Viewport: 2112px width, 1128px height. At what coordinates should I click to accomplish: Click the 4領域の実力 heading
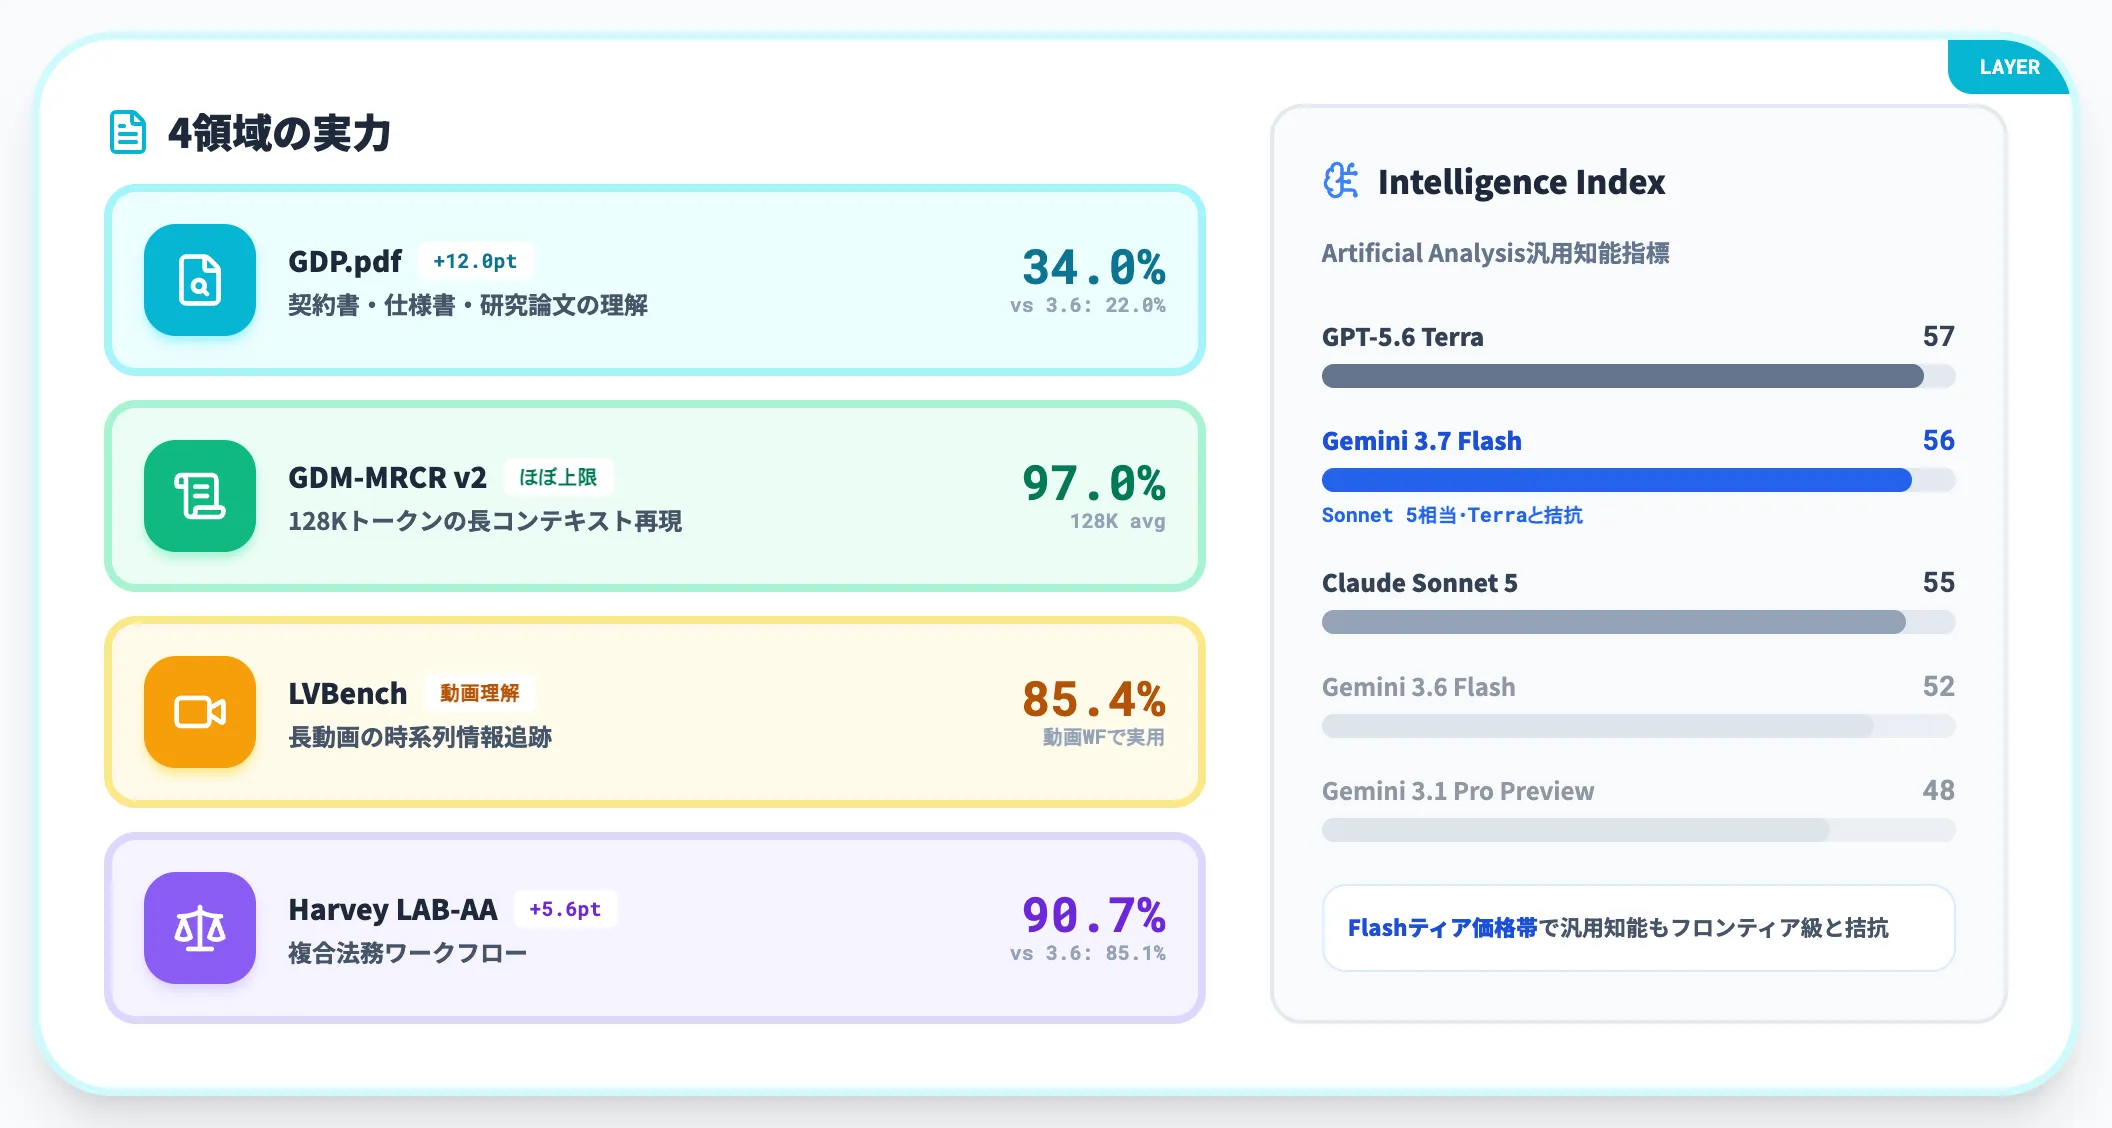(279, 133)
